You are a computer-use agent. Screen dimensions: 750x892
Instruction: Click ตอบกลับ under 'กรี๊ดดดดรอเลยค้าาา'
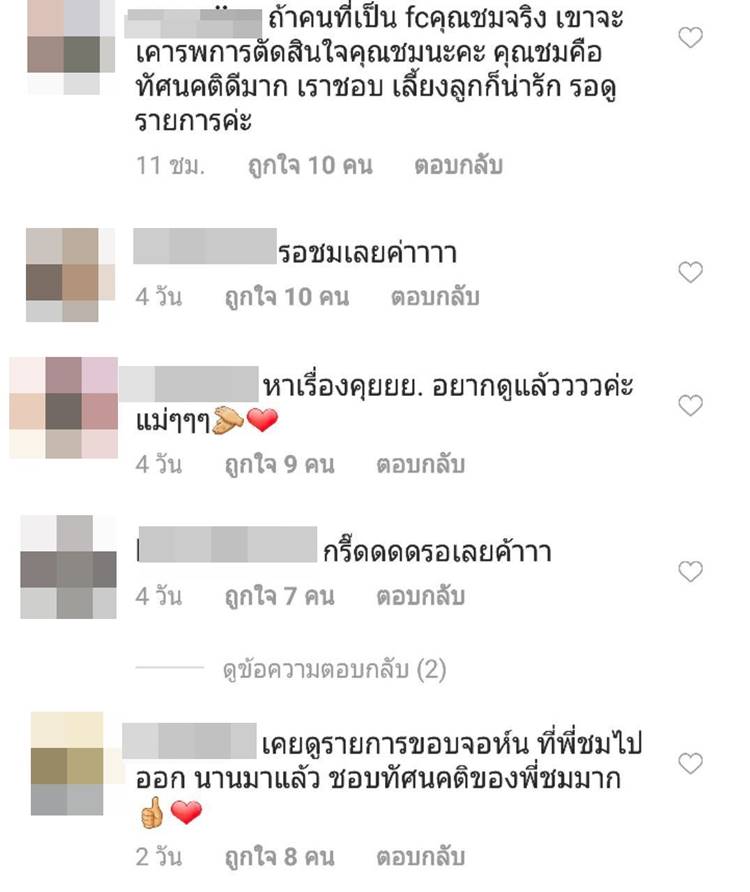tap(421, 596)
